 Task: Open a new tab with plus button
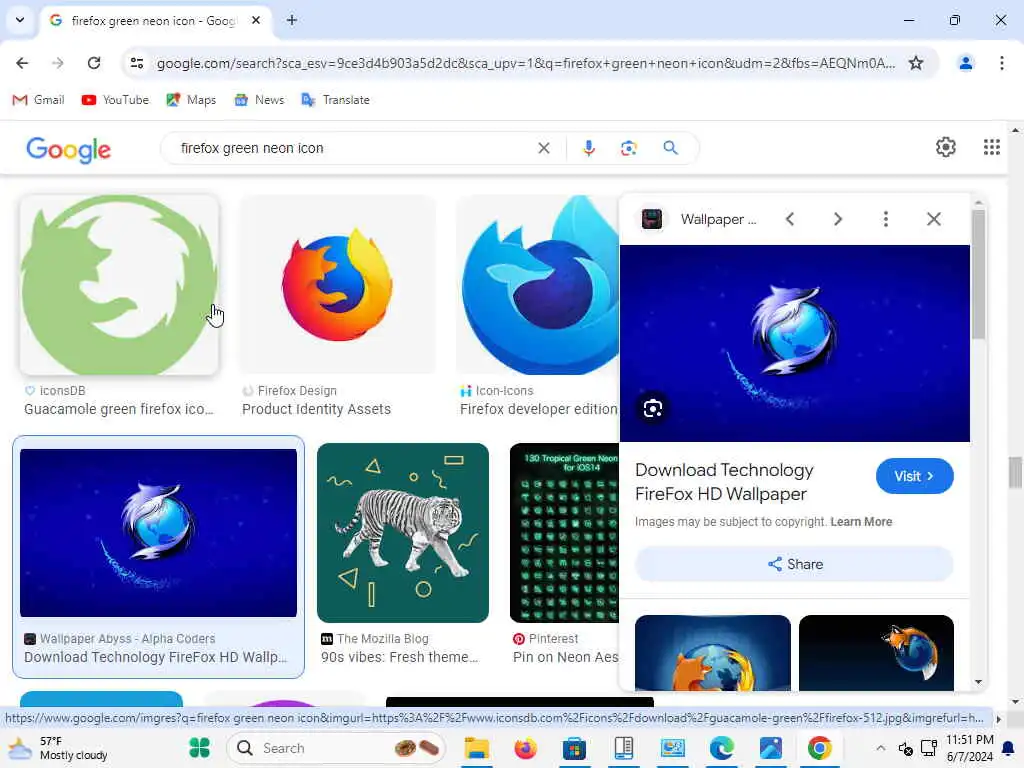coord(292,20)
